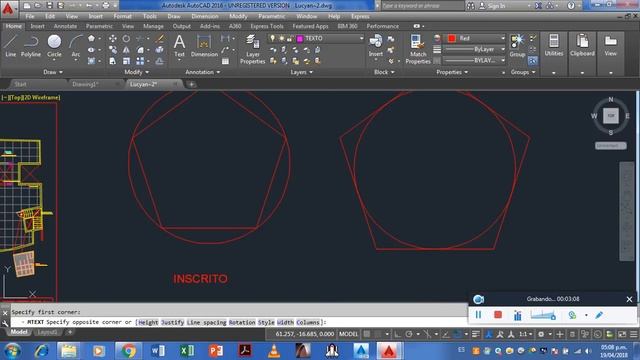640x360 pixels.
Task: Open the Format menu
Action: coord(122,16)
